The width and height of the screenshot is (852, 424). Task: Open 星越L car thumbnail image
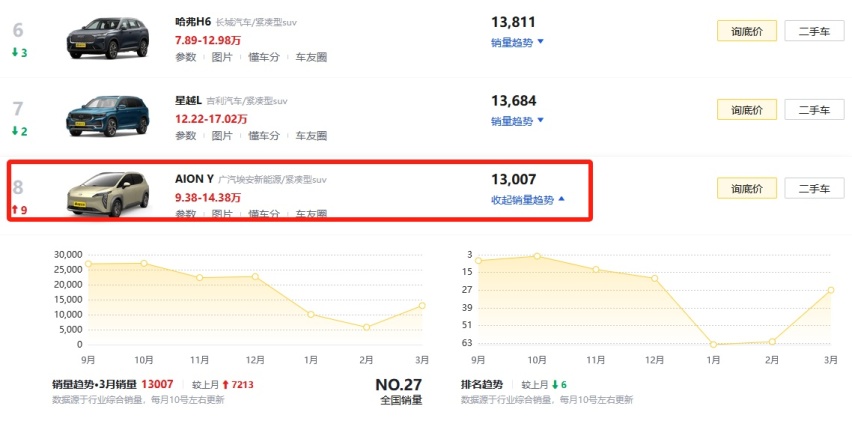pyautogui.click(x=108, y=116)
